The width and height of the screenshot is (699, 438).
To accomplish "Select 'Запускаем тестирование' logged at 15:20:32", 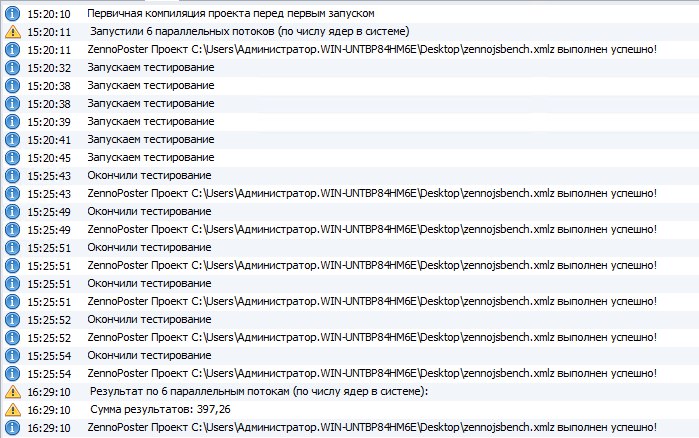I will click(x=151, y=67).
